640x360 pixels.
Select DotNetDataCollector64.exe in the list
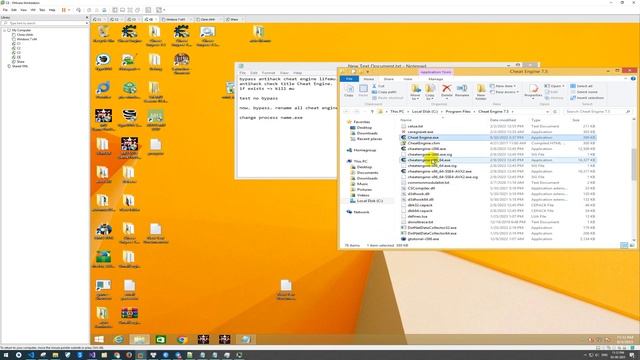coord(432,233)
